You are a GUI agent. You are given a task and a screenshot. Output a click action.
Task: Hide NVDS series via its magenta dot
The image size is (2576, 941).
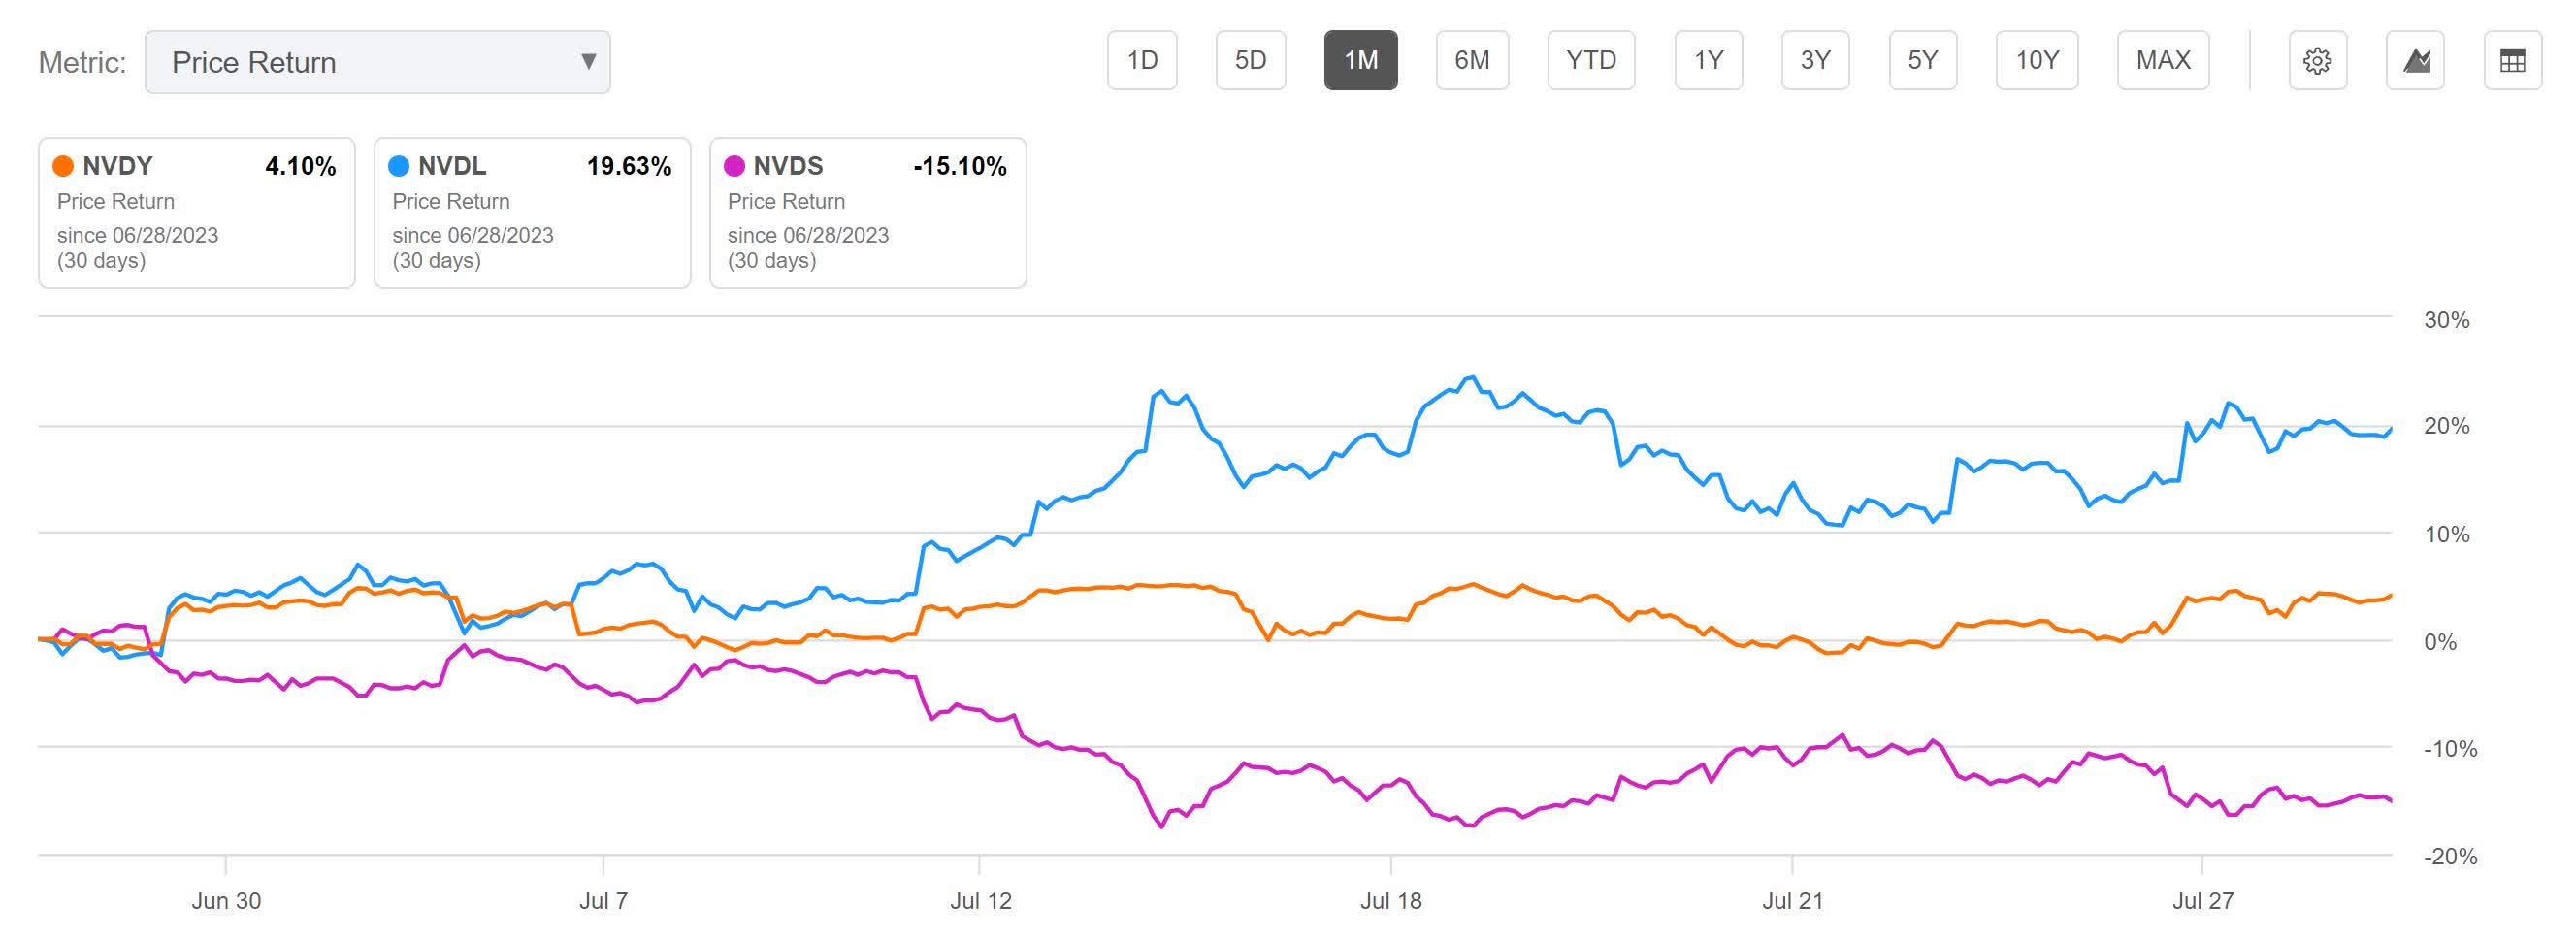[x=735, y=166]
